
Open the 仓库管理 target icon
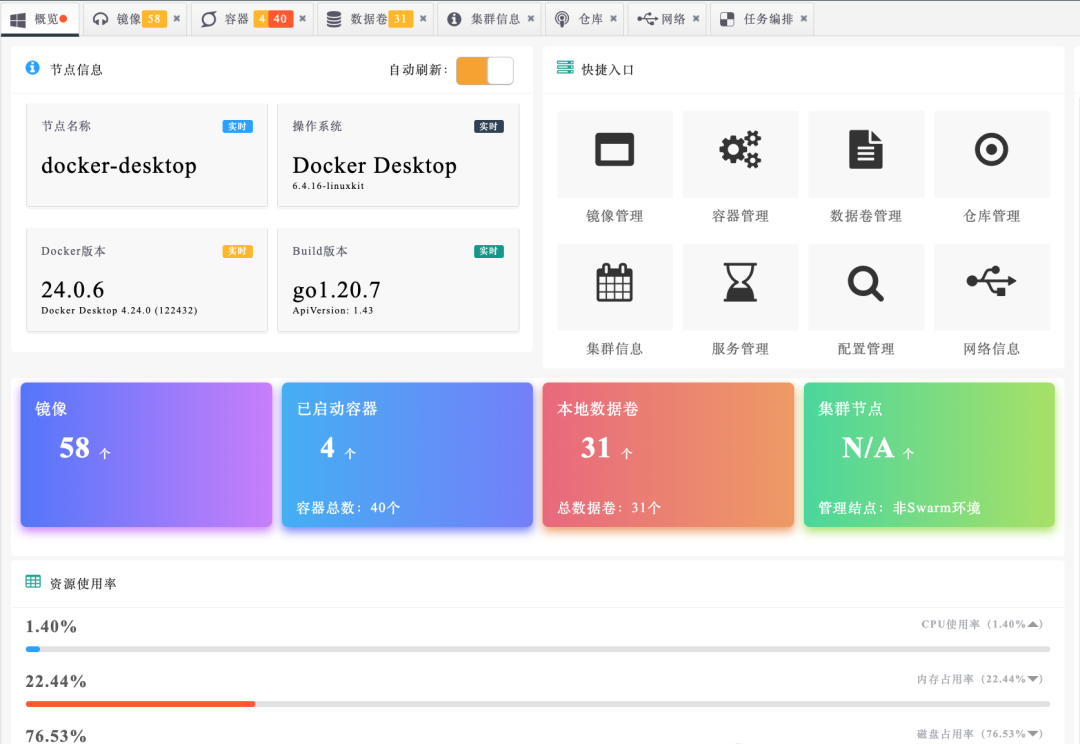992,149
